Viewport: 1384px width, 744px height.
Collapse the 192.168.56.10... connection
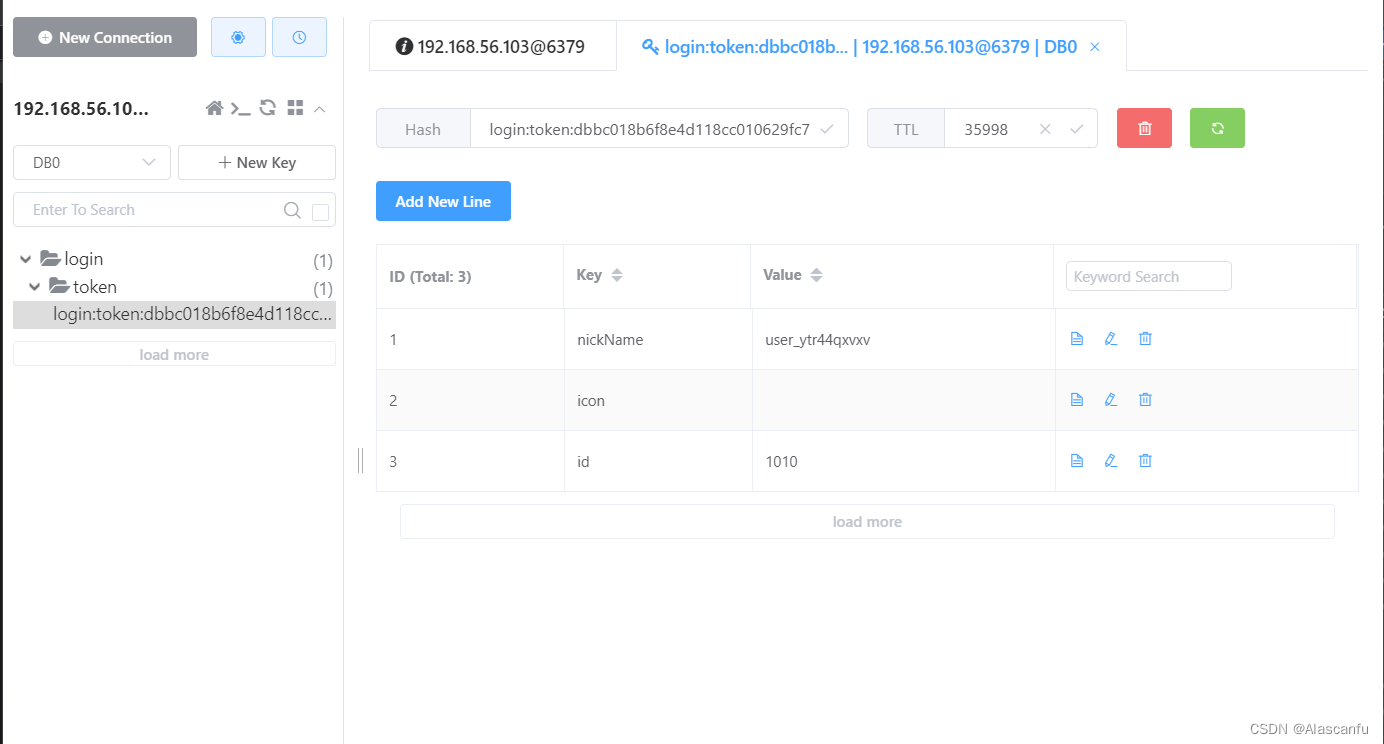tap(320, 108)
